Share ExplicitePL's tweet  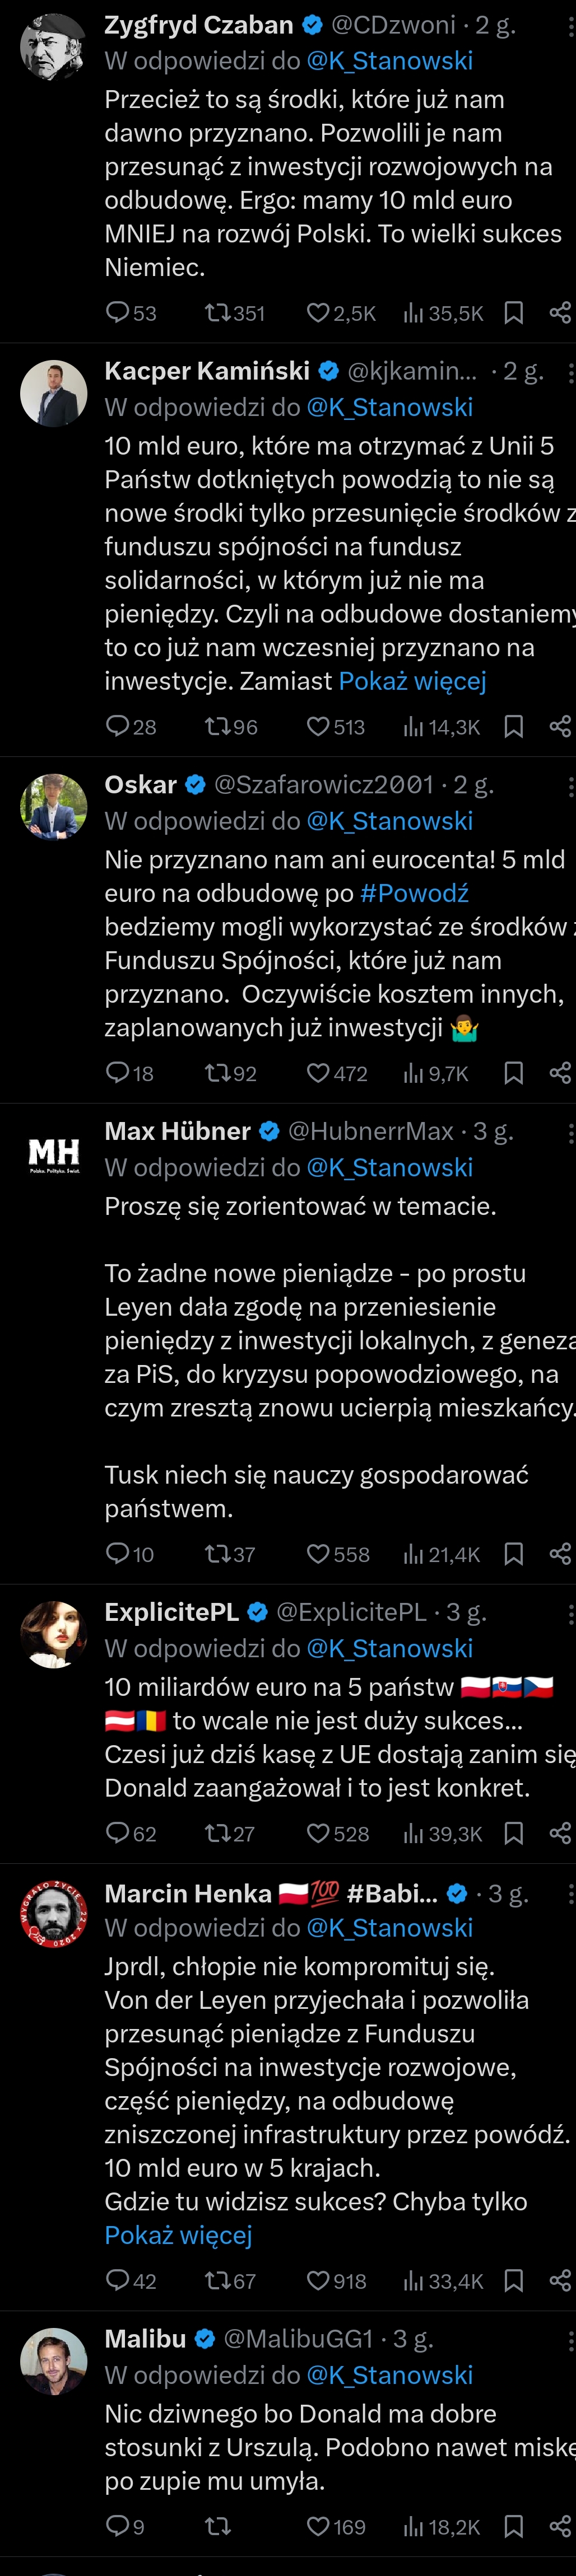(560, 1833)
